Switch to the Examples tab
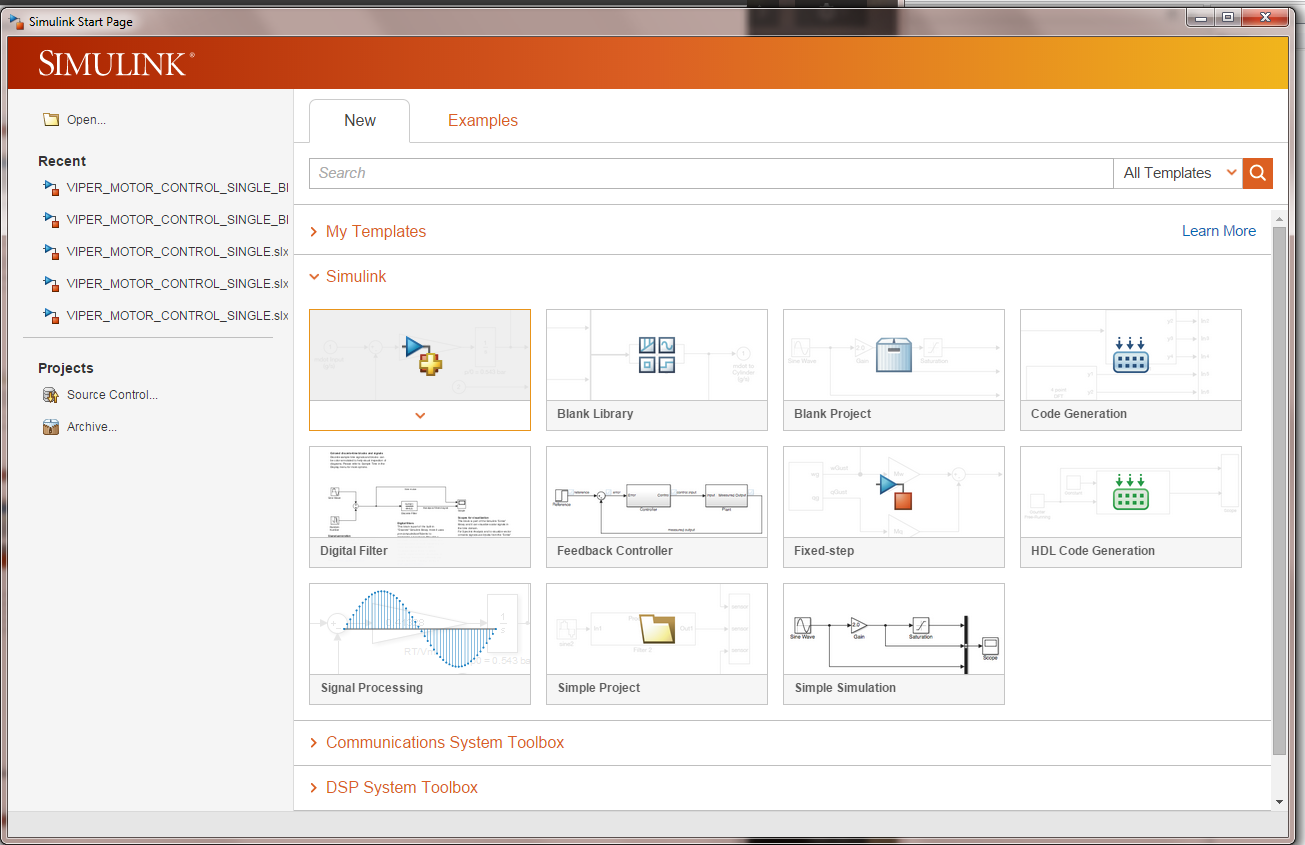Viewport: 1305px width, 845px height. click(482, 120)
